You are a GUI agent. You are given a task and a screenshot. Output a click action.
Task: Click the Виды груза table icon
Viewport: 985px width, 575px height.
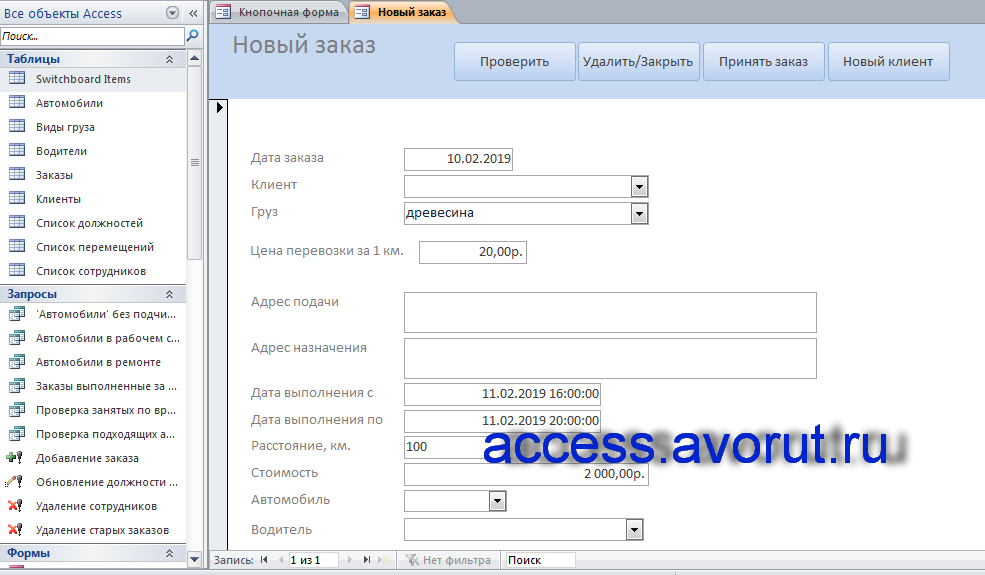(x=17, y=126)
